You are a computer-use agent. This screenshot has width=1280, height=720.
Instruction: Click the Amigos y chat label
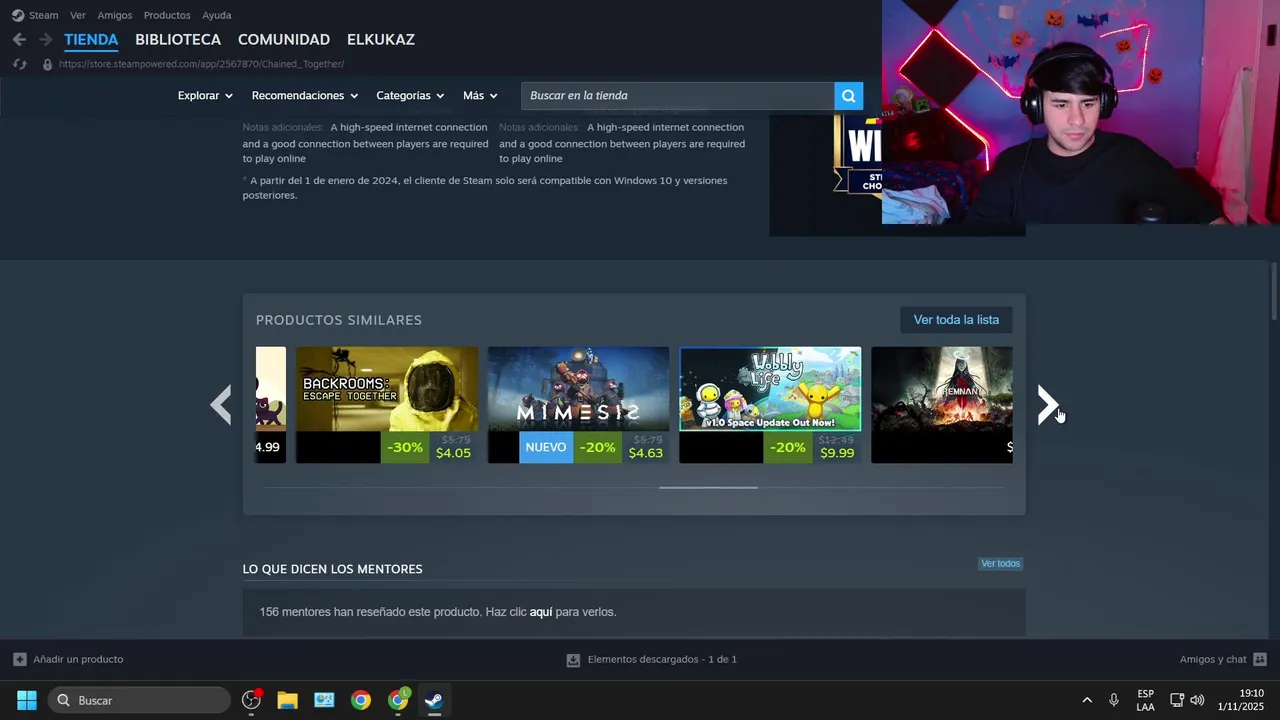[1213, 659]
